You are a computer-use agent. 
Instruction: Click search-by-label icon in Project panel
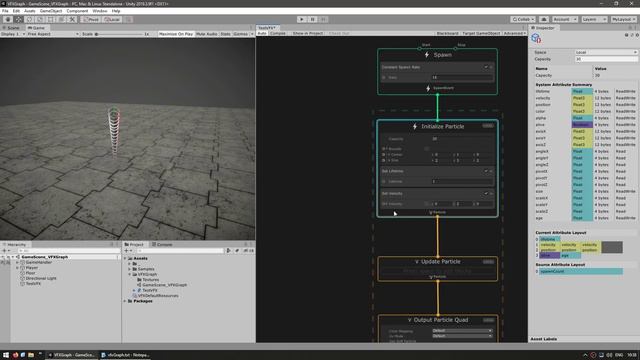(237, 251)
